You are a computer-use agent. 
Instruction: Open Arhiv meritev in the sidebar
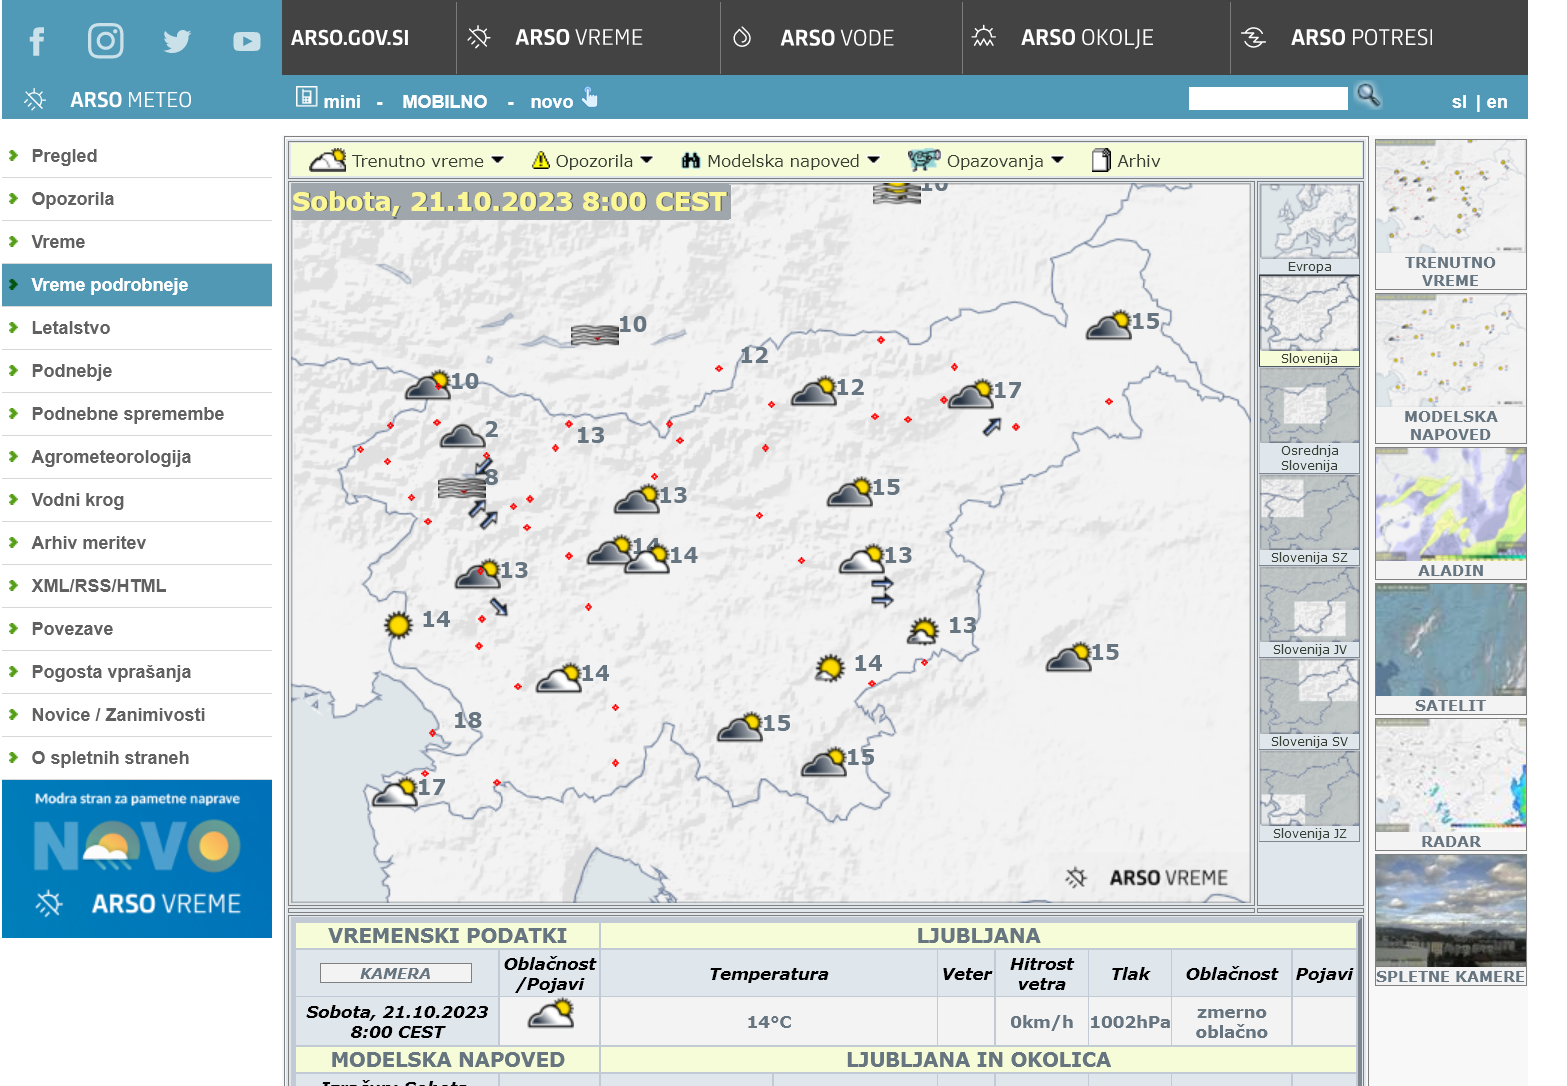coord(137,543)
